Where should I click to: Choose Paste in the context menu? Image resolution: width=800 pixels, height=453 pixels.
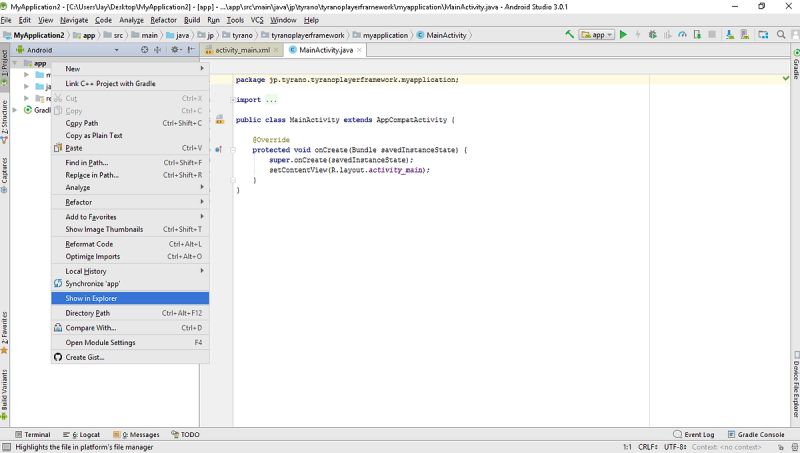130,148
